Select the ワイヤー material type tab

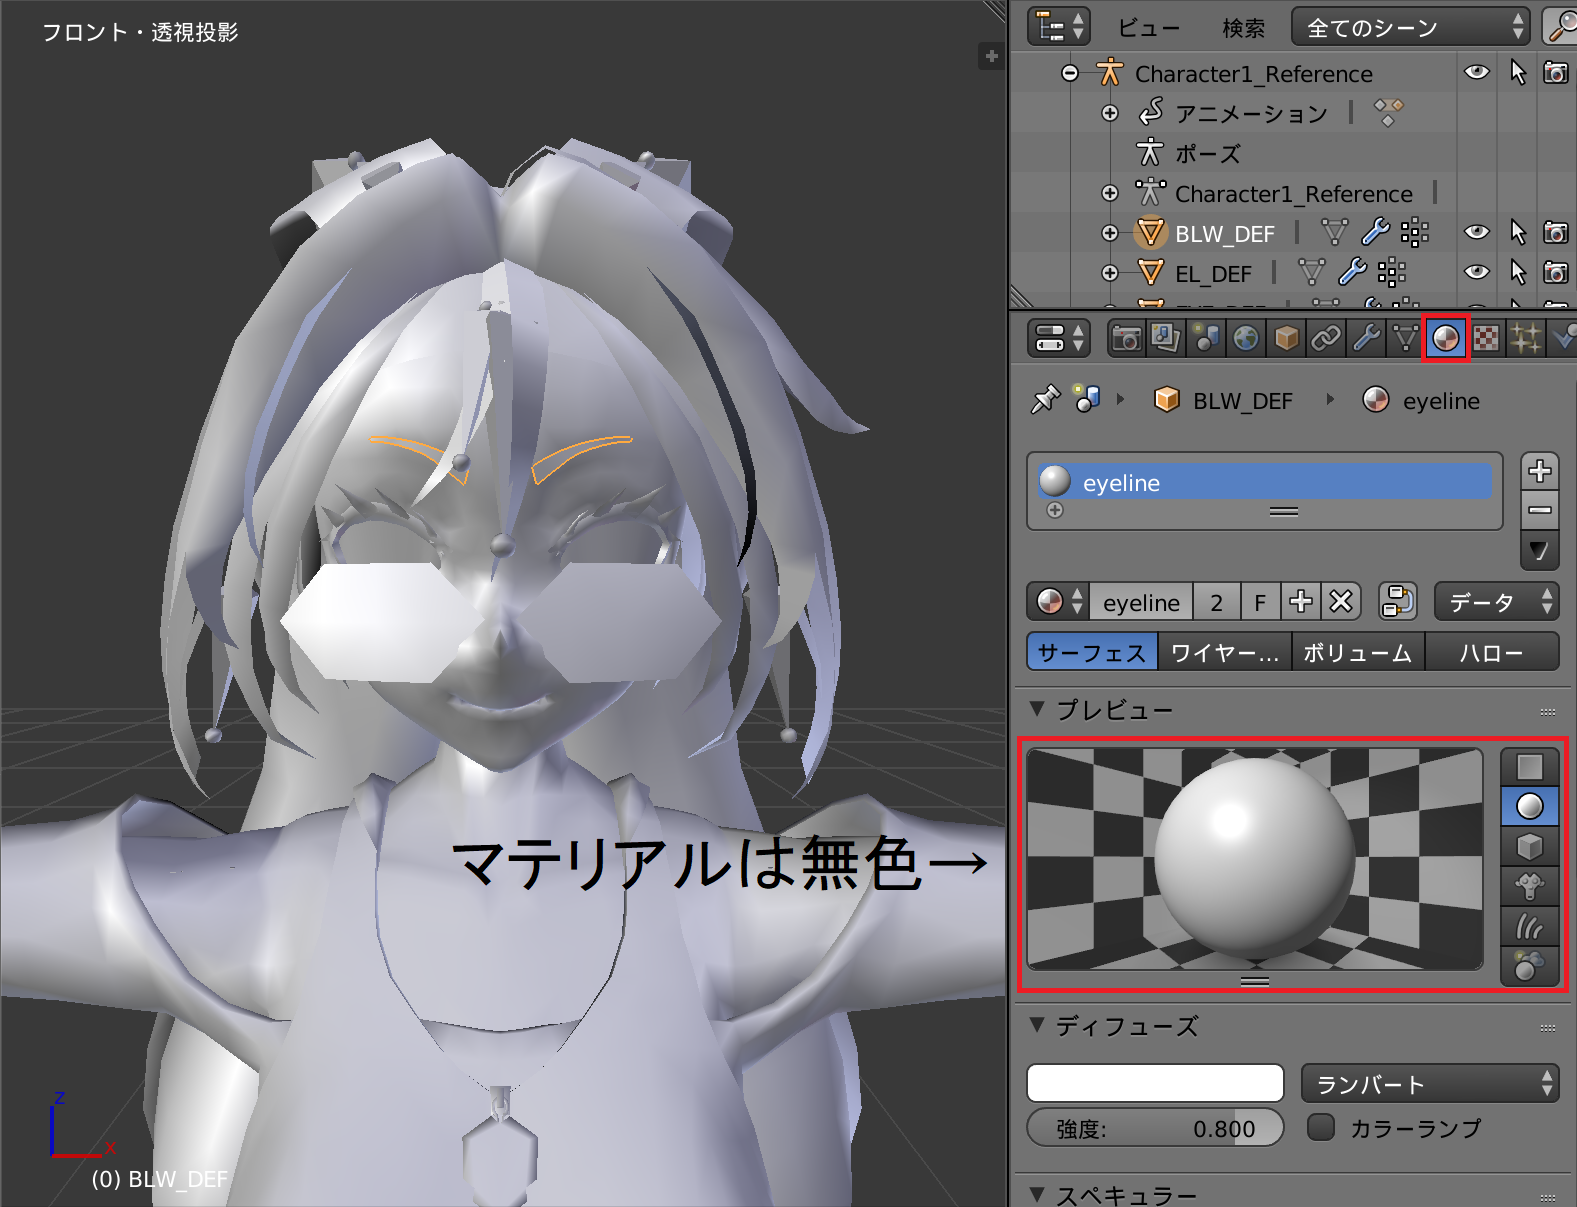[x=1224, y=652]
